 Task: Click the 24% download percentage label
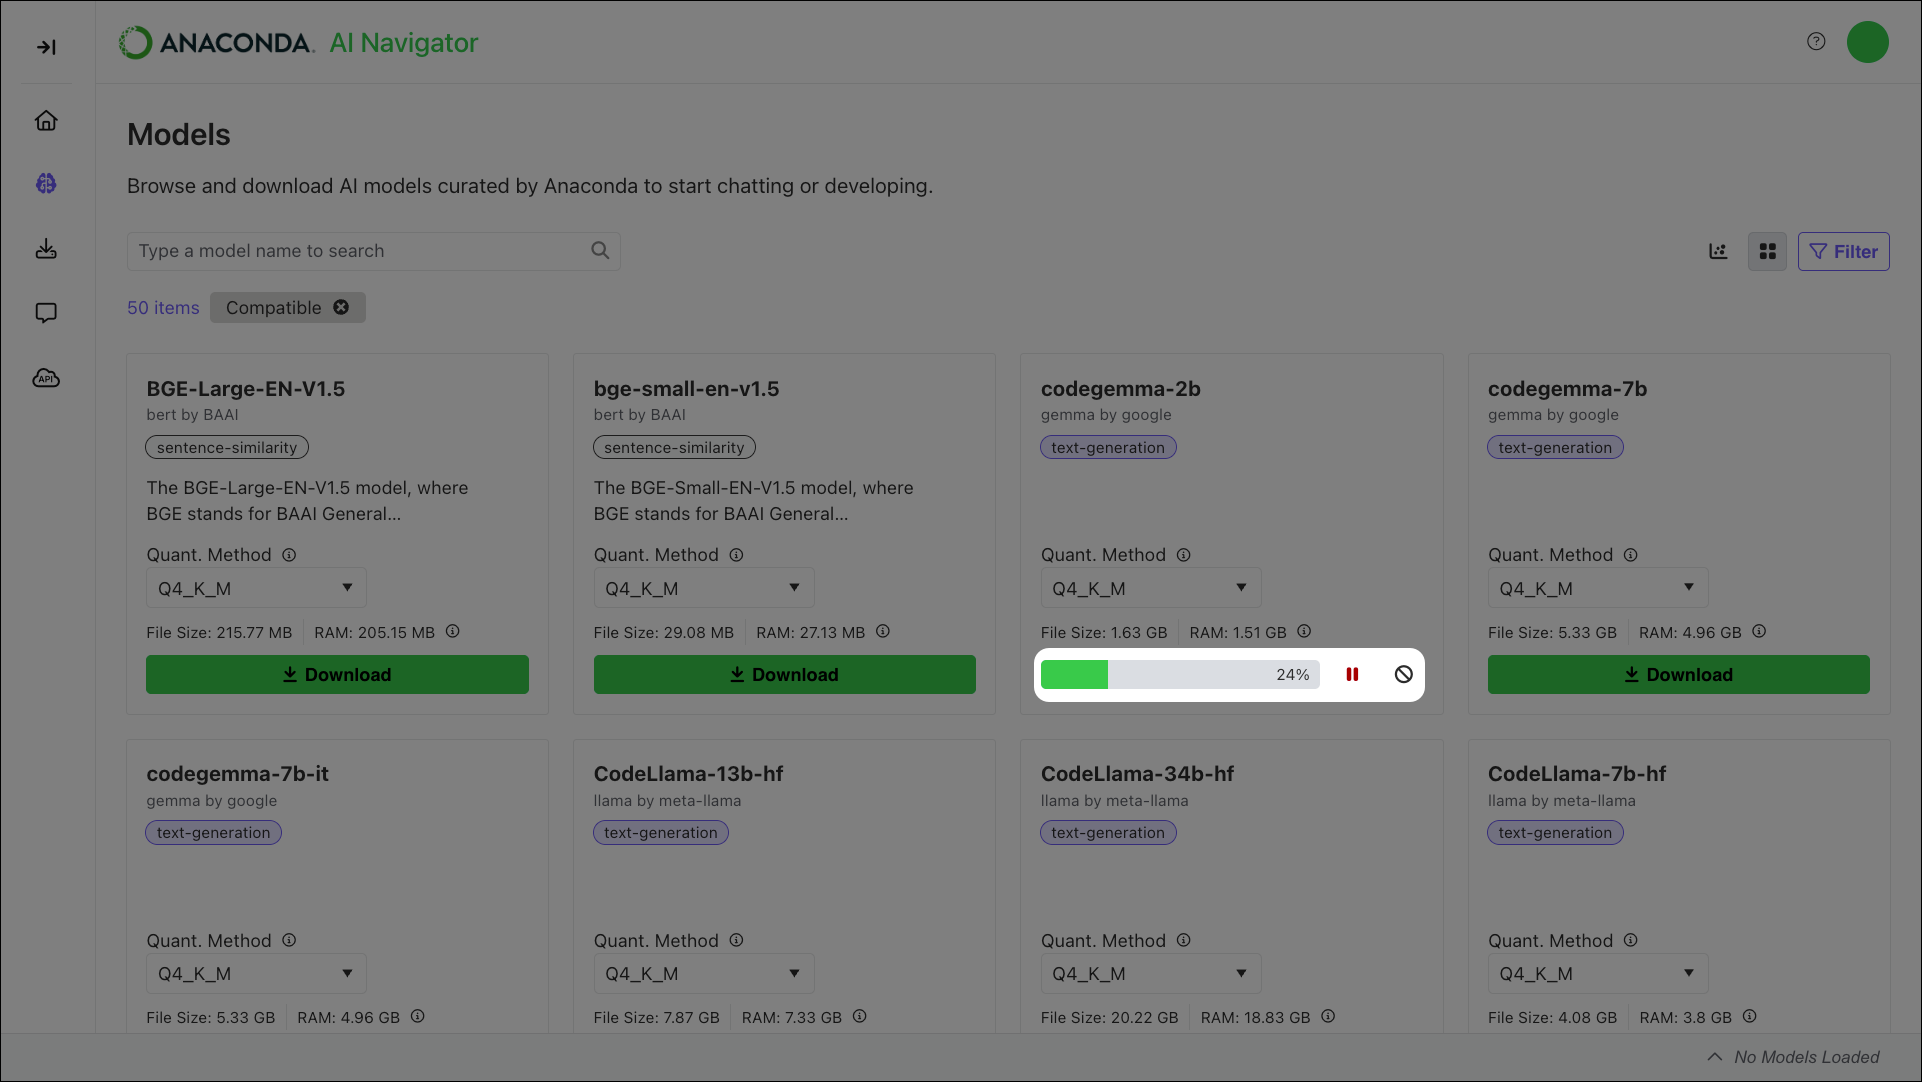coord(1293,674)
